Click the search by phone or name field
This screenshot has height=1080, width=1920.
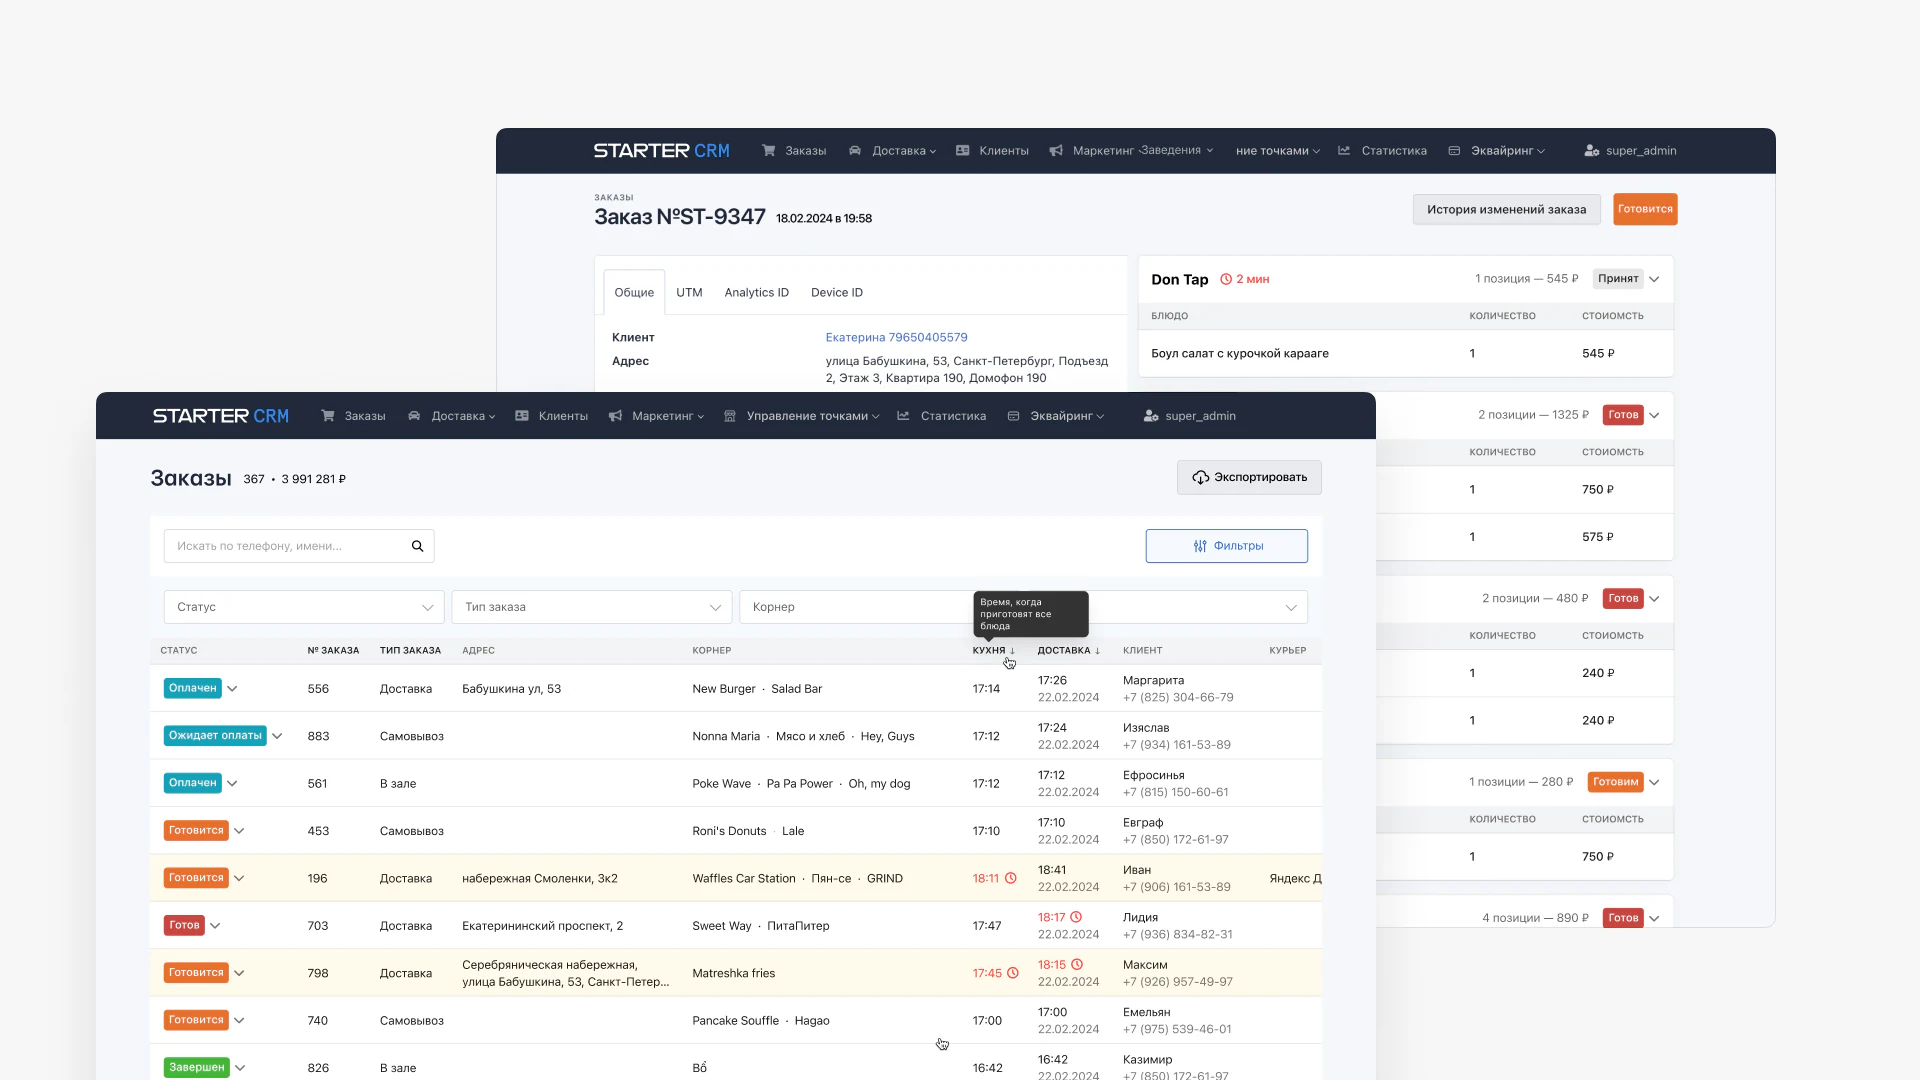click(x=299, y=546)
